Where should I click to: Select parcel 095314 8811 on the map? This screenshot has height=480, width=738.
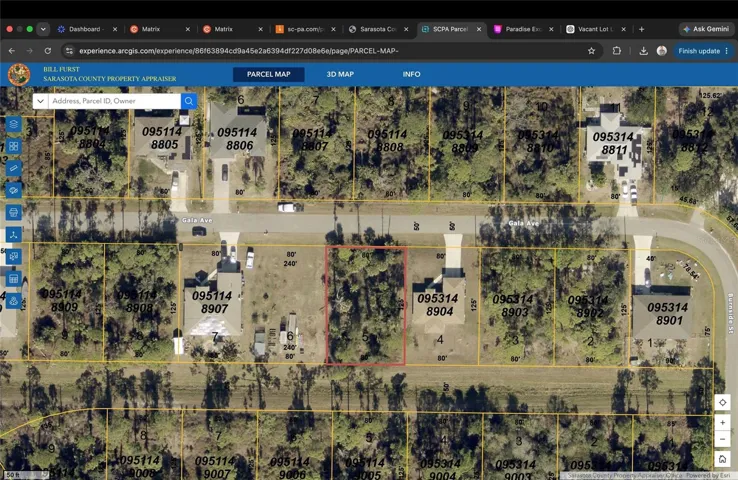click(x=613, y=143)
